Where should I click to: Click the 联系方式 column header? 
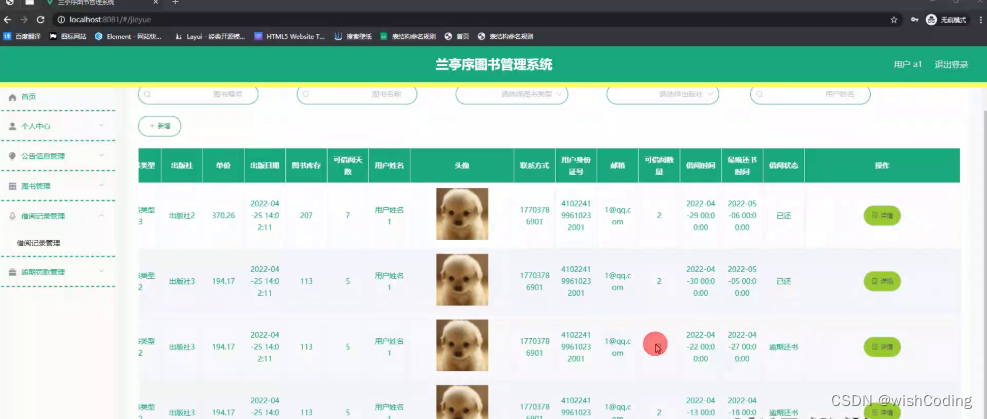(534, 166)
